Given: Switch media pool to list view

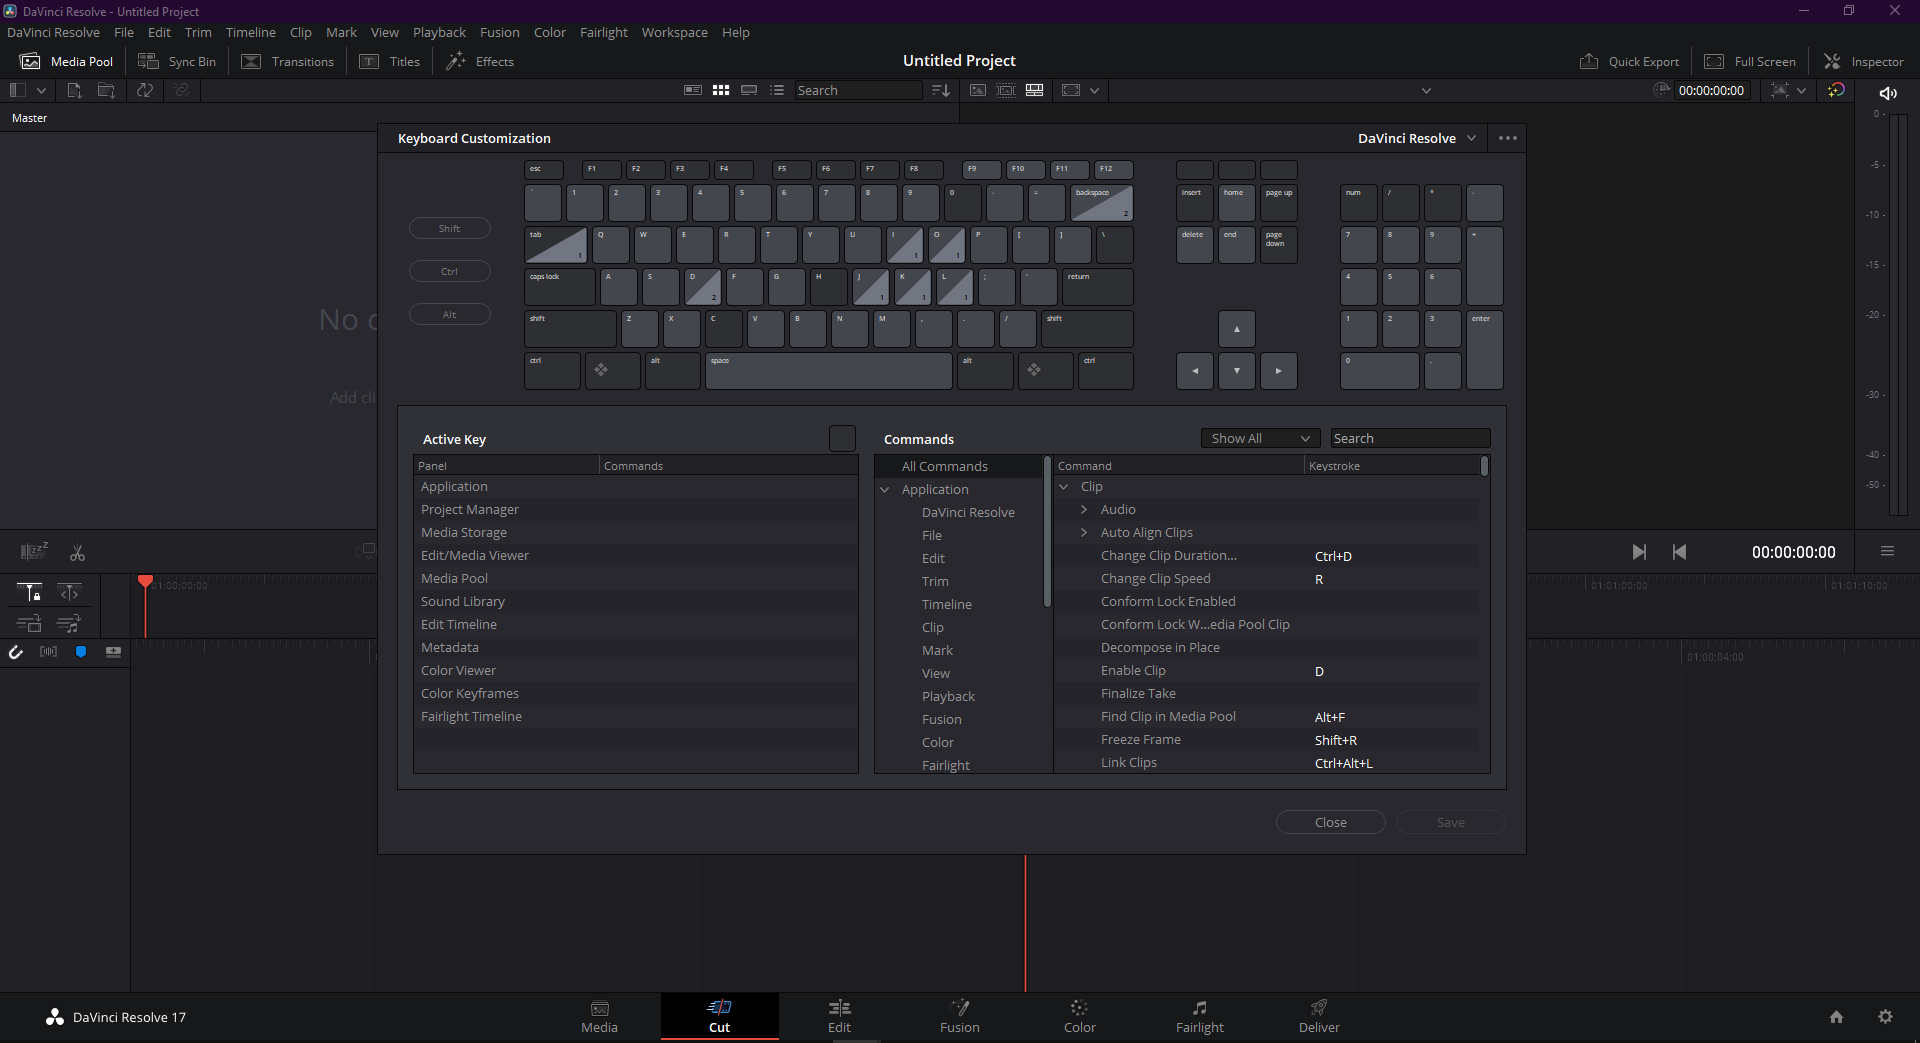Looking at the screenshot, I should click(777, 90).
